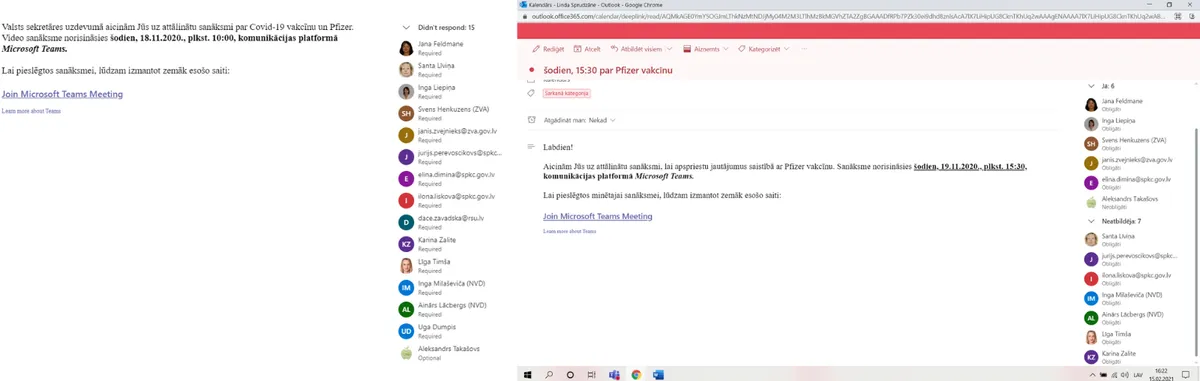Click Jana Feldmane avatar in Didn't respond list
Viewport: 1200px width, 381px height.
tap(406, 49)
